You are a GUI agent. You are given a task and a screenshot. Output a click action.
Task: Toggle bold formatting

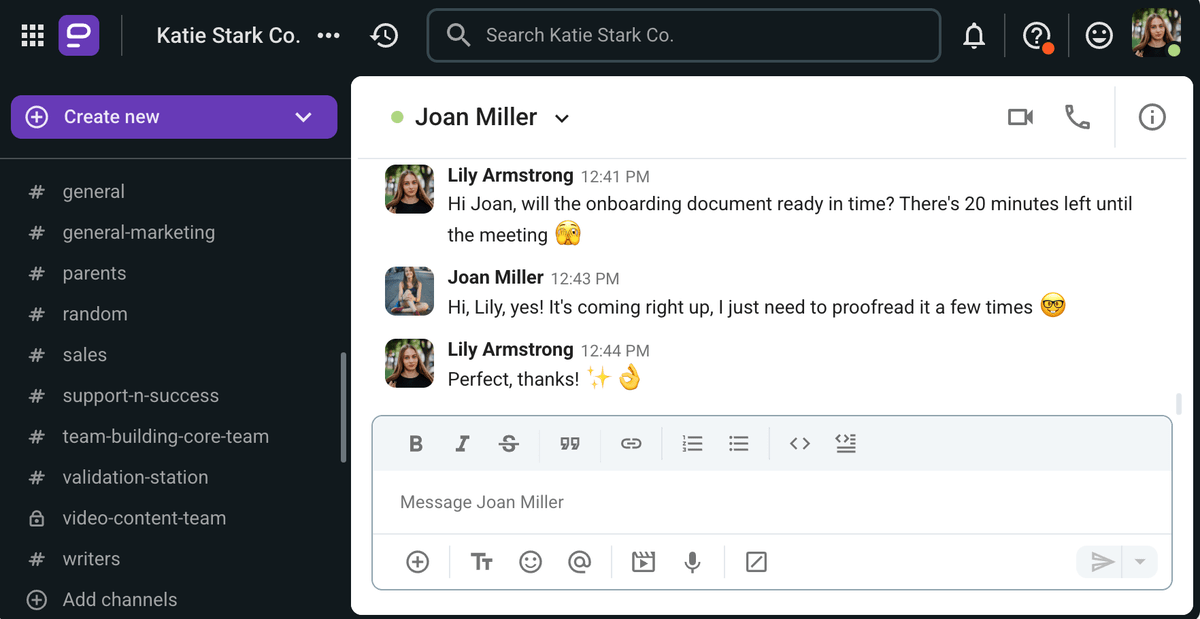tap(416, 444)
